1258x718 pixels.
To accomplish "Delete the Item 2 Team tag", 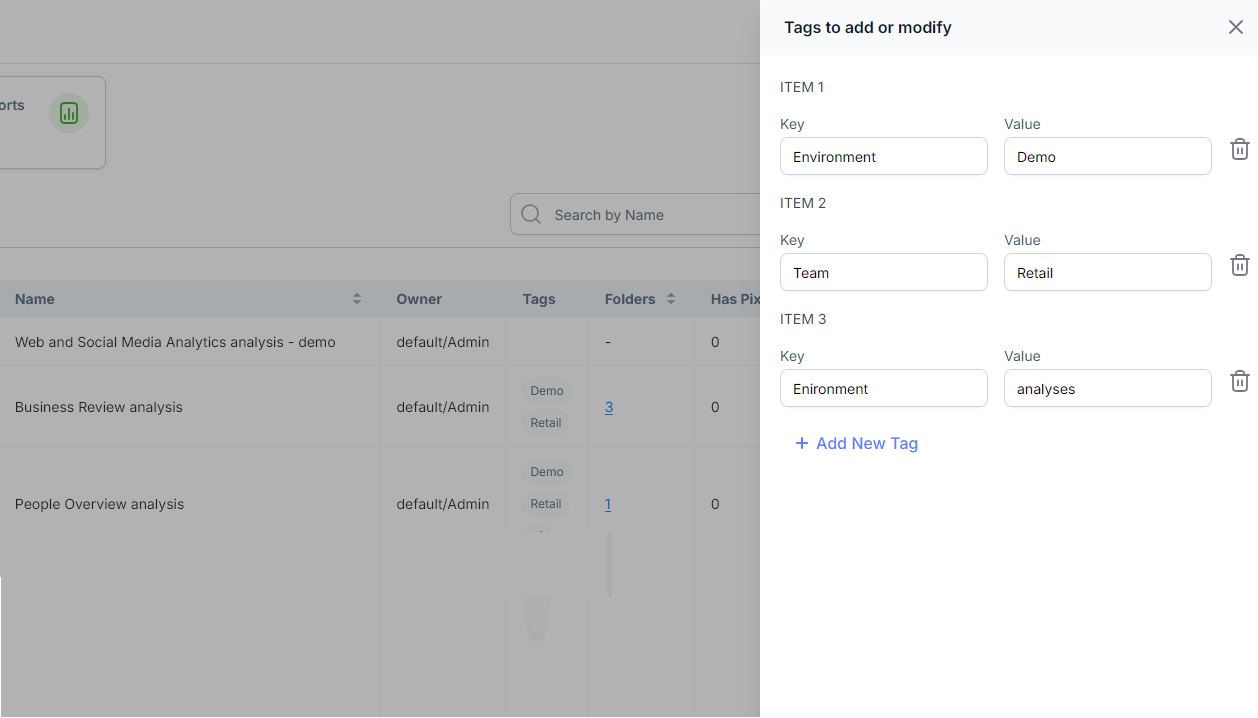I will (x=1240, y=265).
